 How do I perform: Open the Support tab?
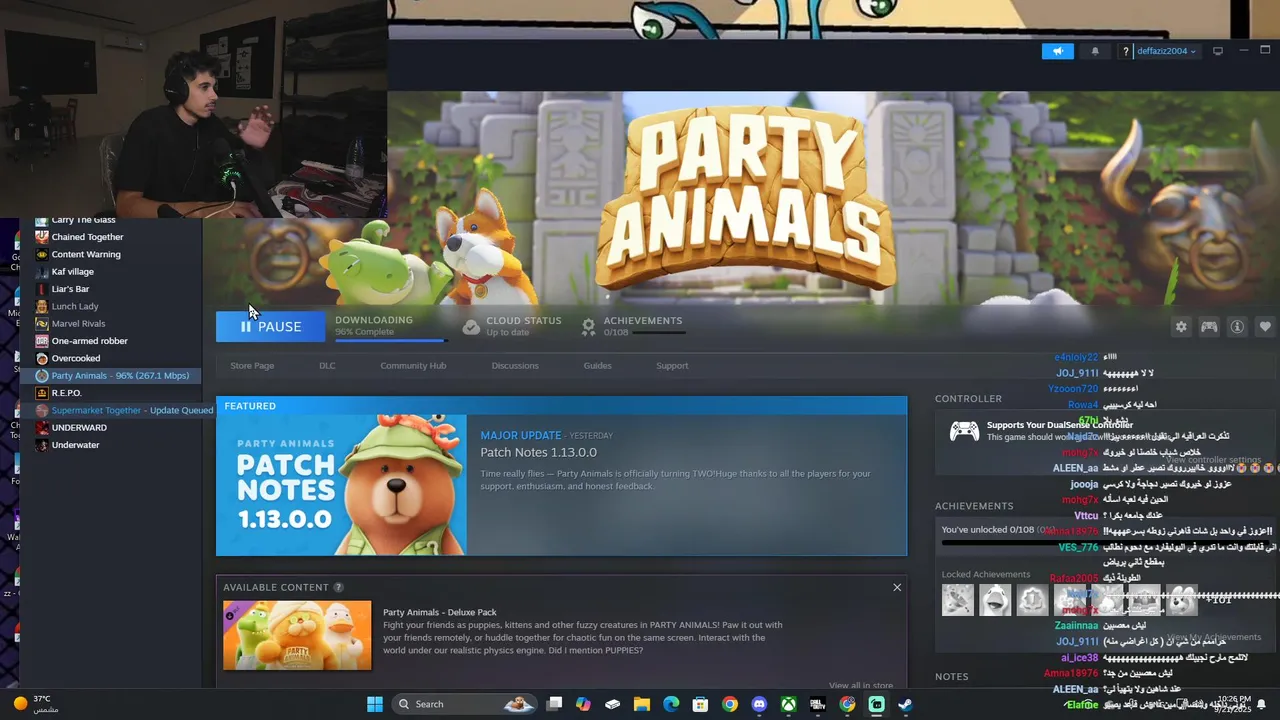tap(672, 366)
